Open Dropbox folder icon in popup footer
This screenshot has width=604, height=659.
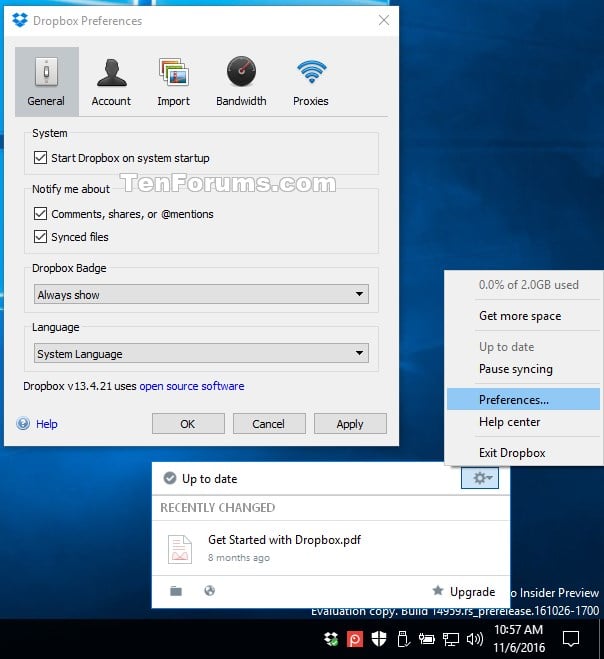176,591
